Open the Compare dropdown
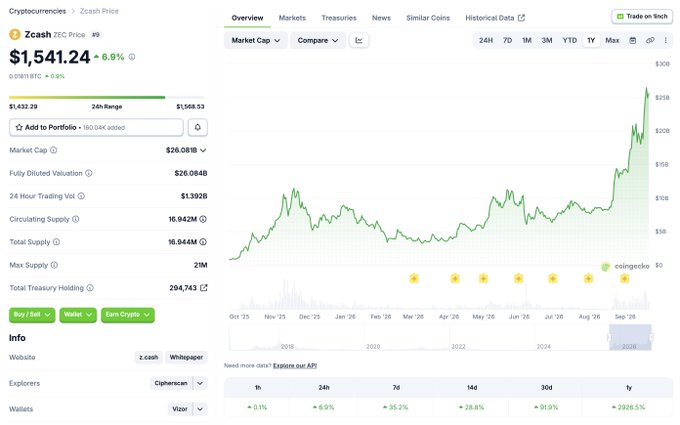The width and height of the screenshot is (680, 425). pos(317,40)
